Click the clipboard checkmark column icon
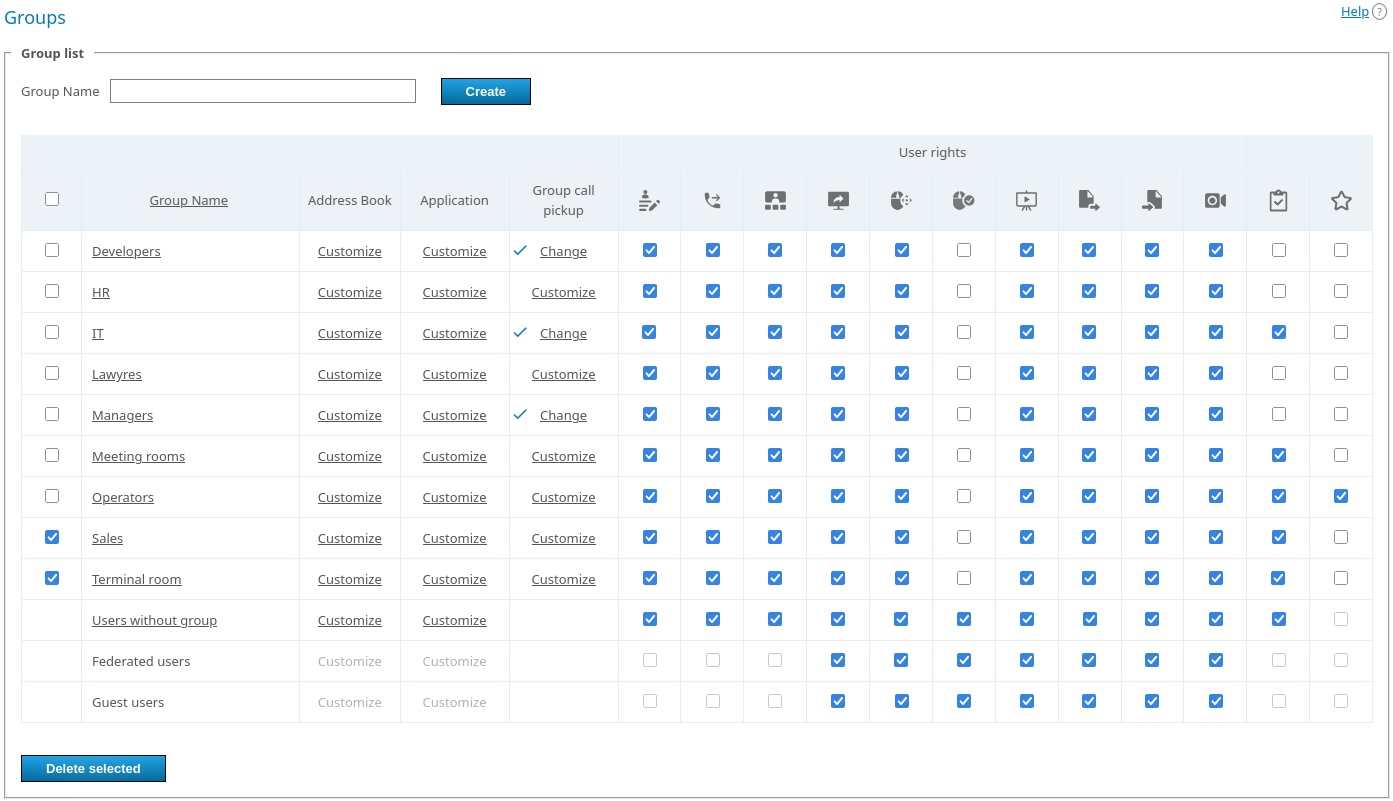Viewport: 1393px width, 801px height. 1278,201
